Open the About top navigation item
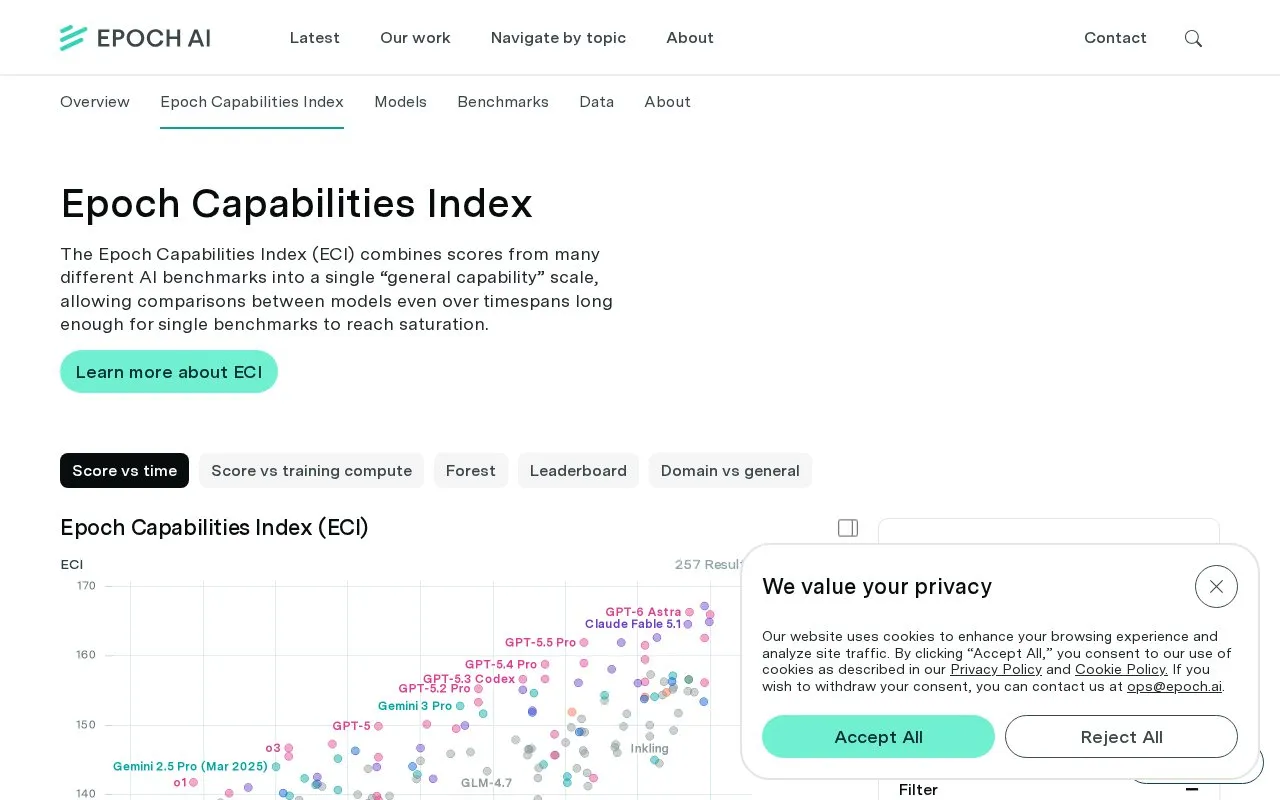The height and width of the screenshot is (800, 1280). (690, 38)
